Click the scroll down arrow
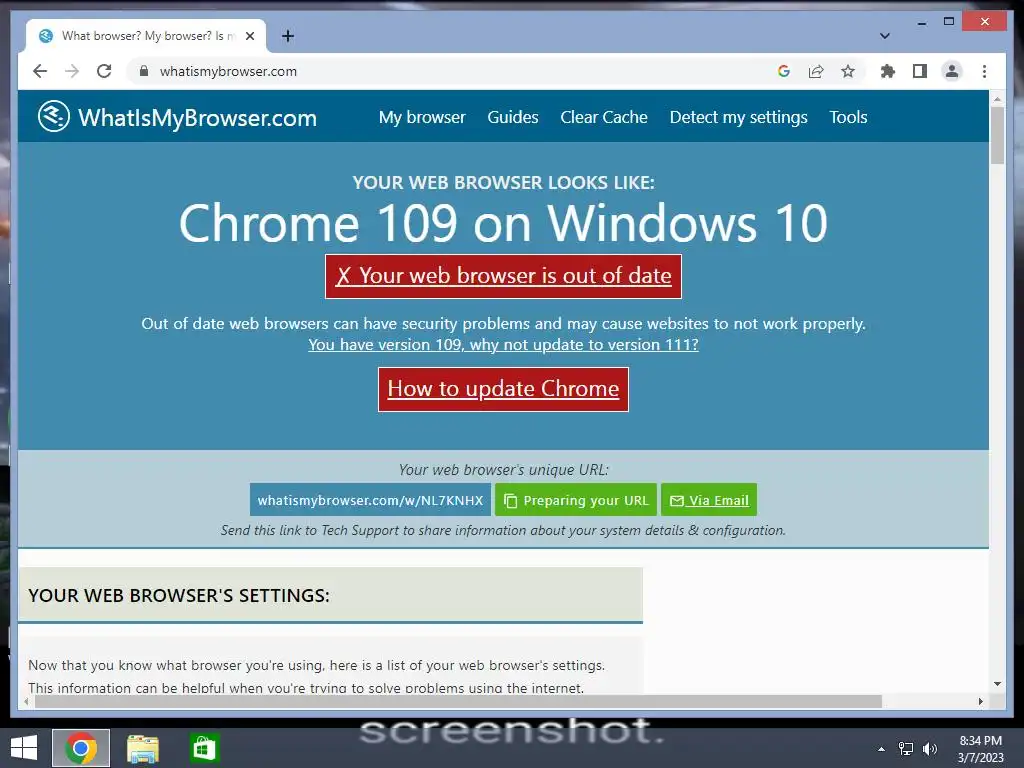Viewport: 1024px width, 768px height. click(x=997, y=684)
